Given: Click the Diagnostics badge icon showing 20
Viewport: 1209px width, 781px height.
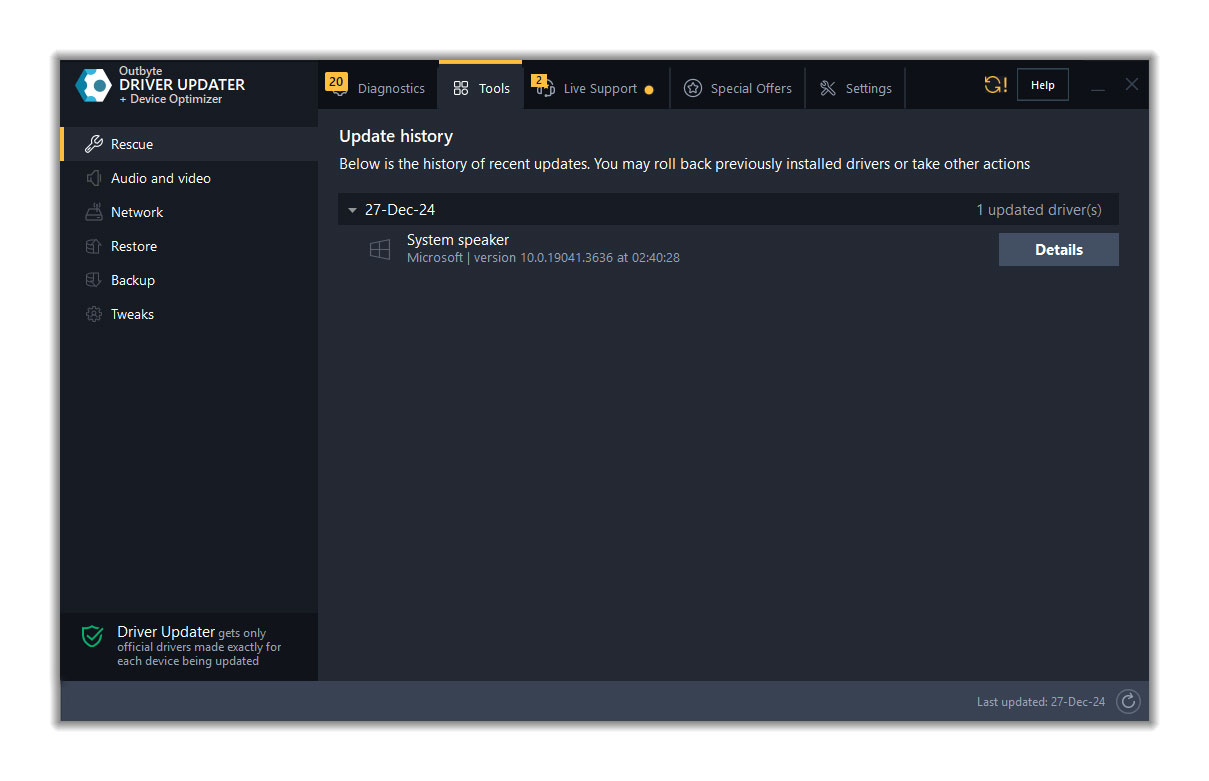Looking at the screenshot, I should coord(336,84).
